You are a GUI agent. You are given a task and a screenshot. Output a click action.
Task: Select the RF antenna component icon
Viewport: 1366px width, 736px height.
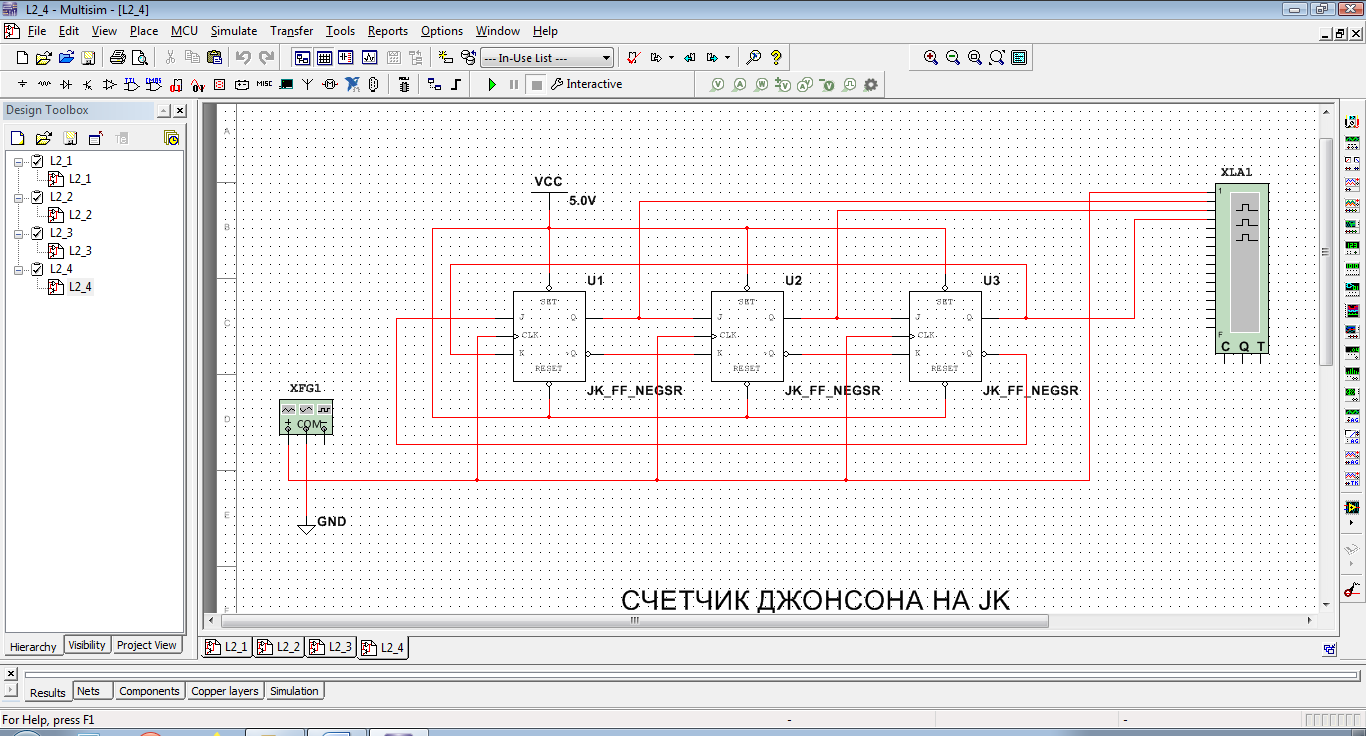click(x=308, y=85)
